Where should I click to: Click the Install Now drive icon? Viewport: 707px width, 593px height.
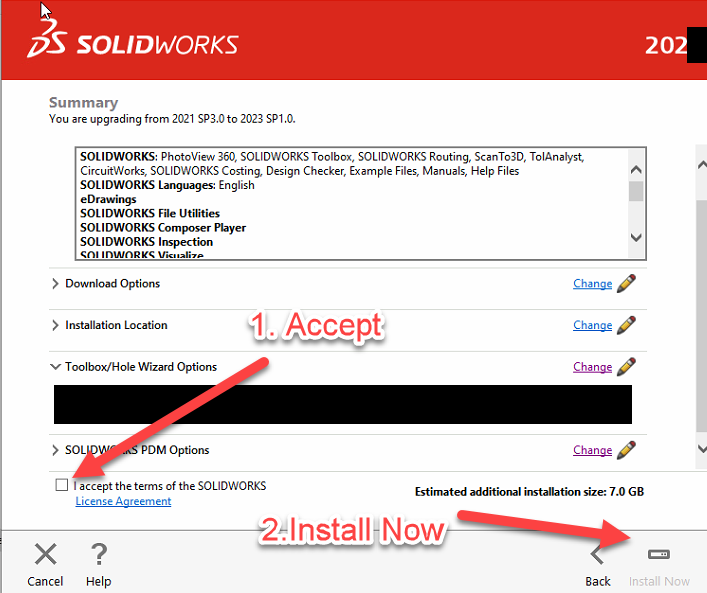click(659, 554)
